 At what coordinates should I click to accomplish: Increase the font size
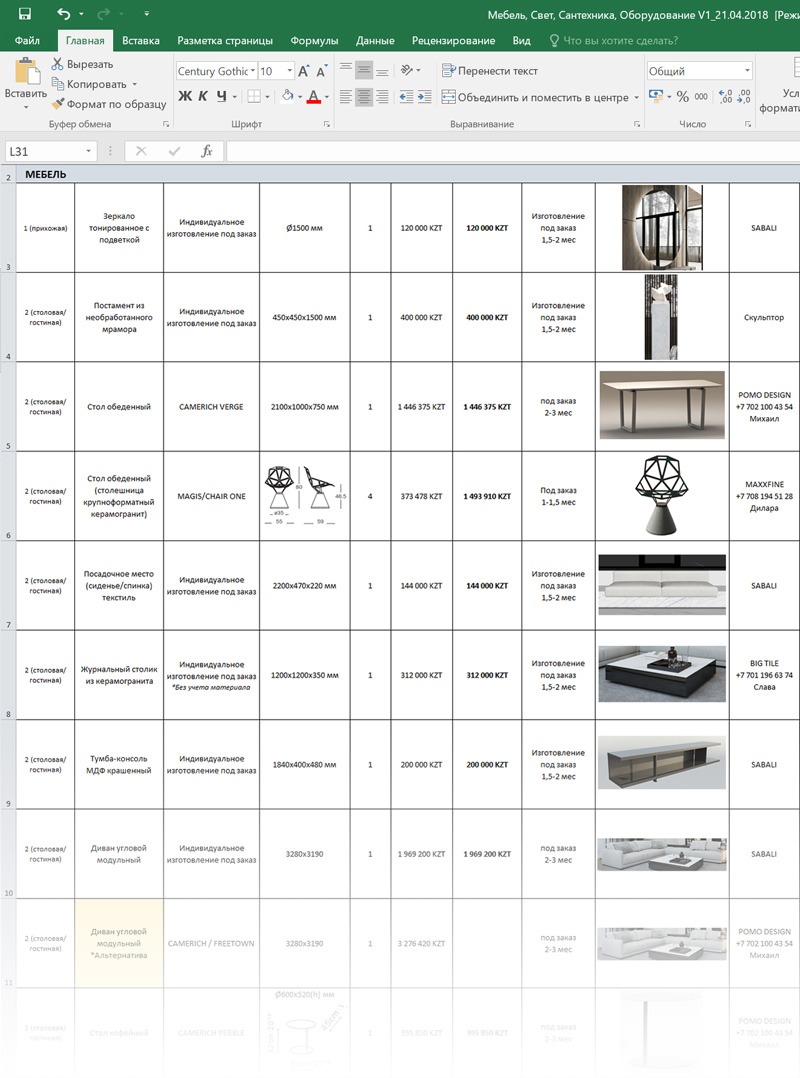(304, 71)
